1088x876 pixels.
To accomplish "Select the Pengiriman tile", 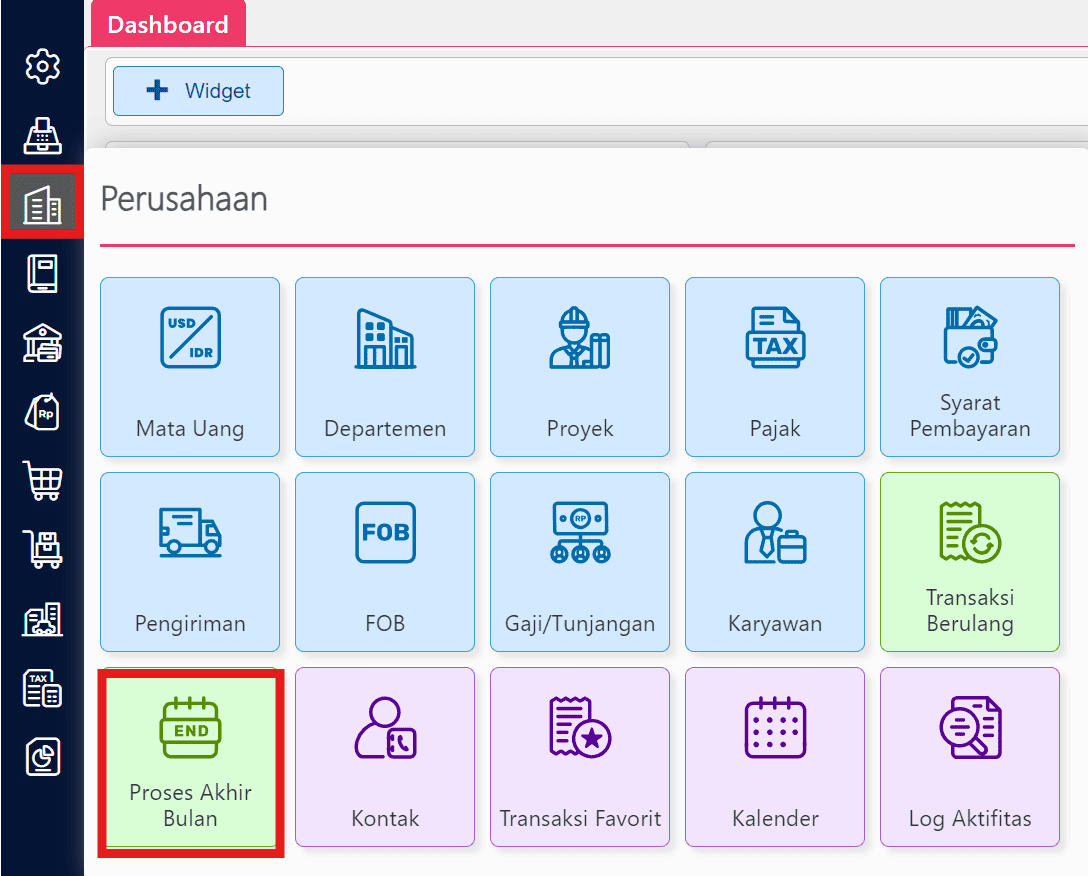I will pyautogui.click(x=189, y=562).
